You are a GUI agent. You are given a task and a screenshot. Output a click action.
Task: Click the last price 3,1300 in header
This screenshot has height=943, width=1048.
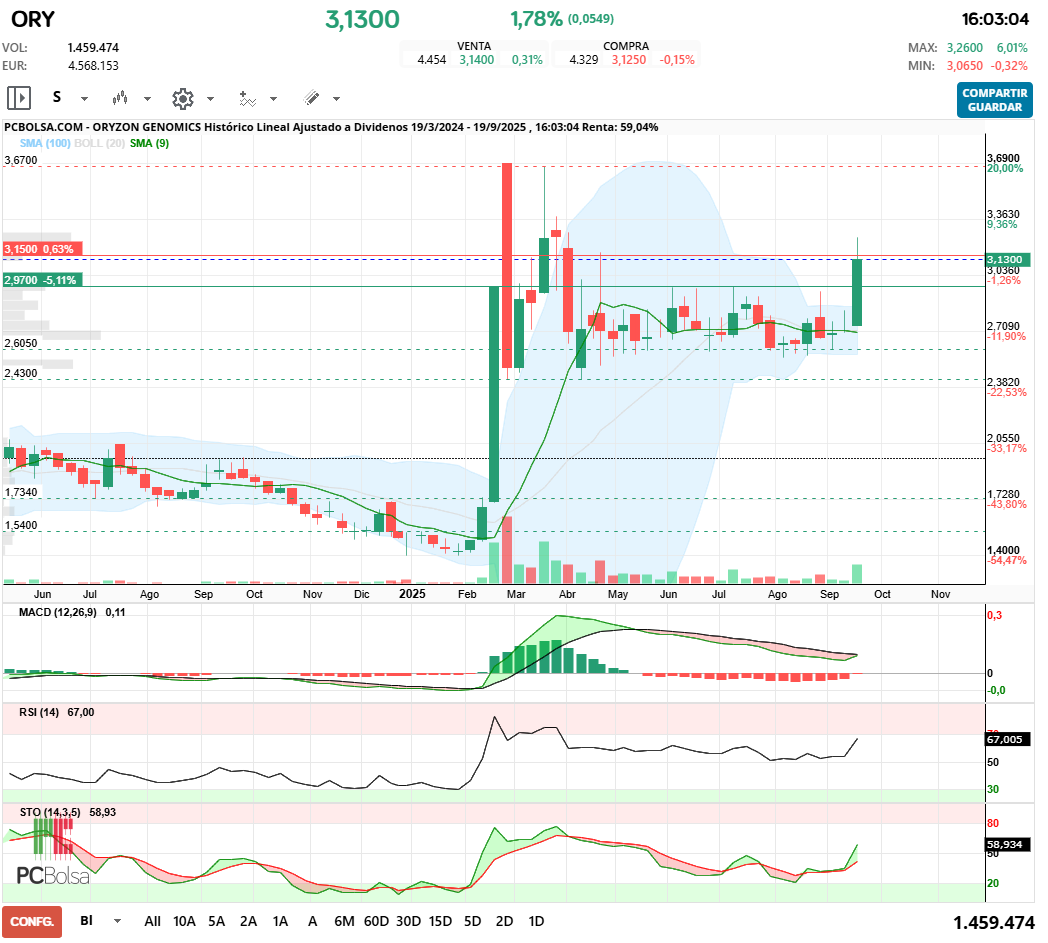362,19
